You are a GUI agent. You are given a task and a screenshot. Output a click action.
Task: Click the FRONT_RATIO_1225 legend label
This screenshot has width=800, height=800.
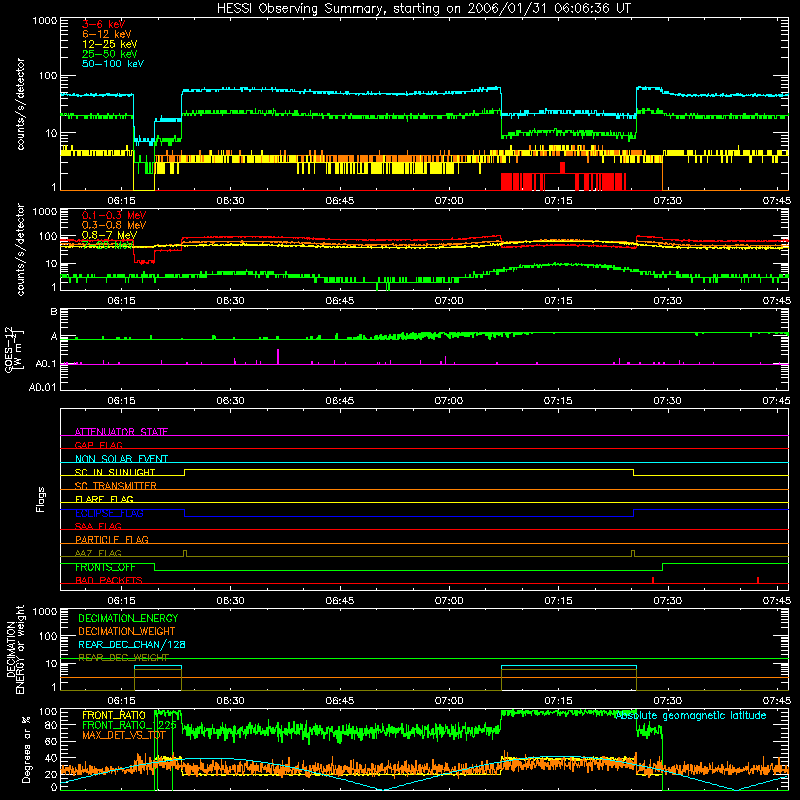point(129,725)
